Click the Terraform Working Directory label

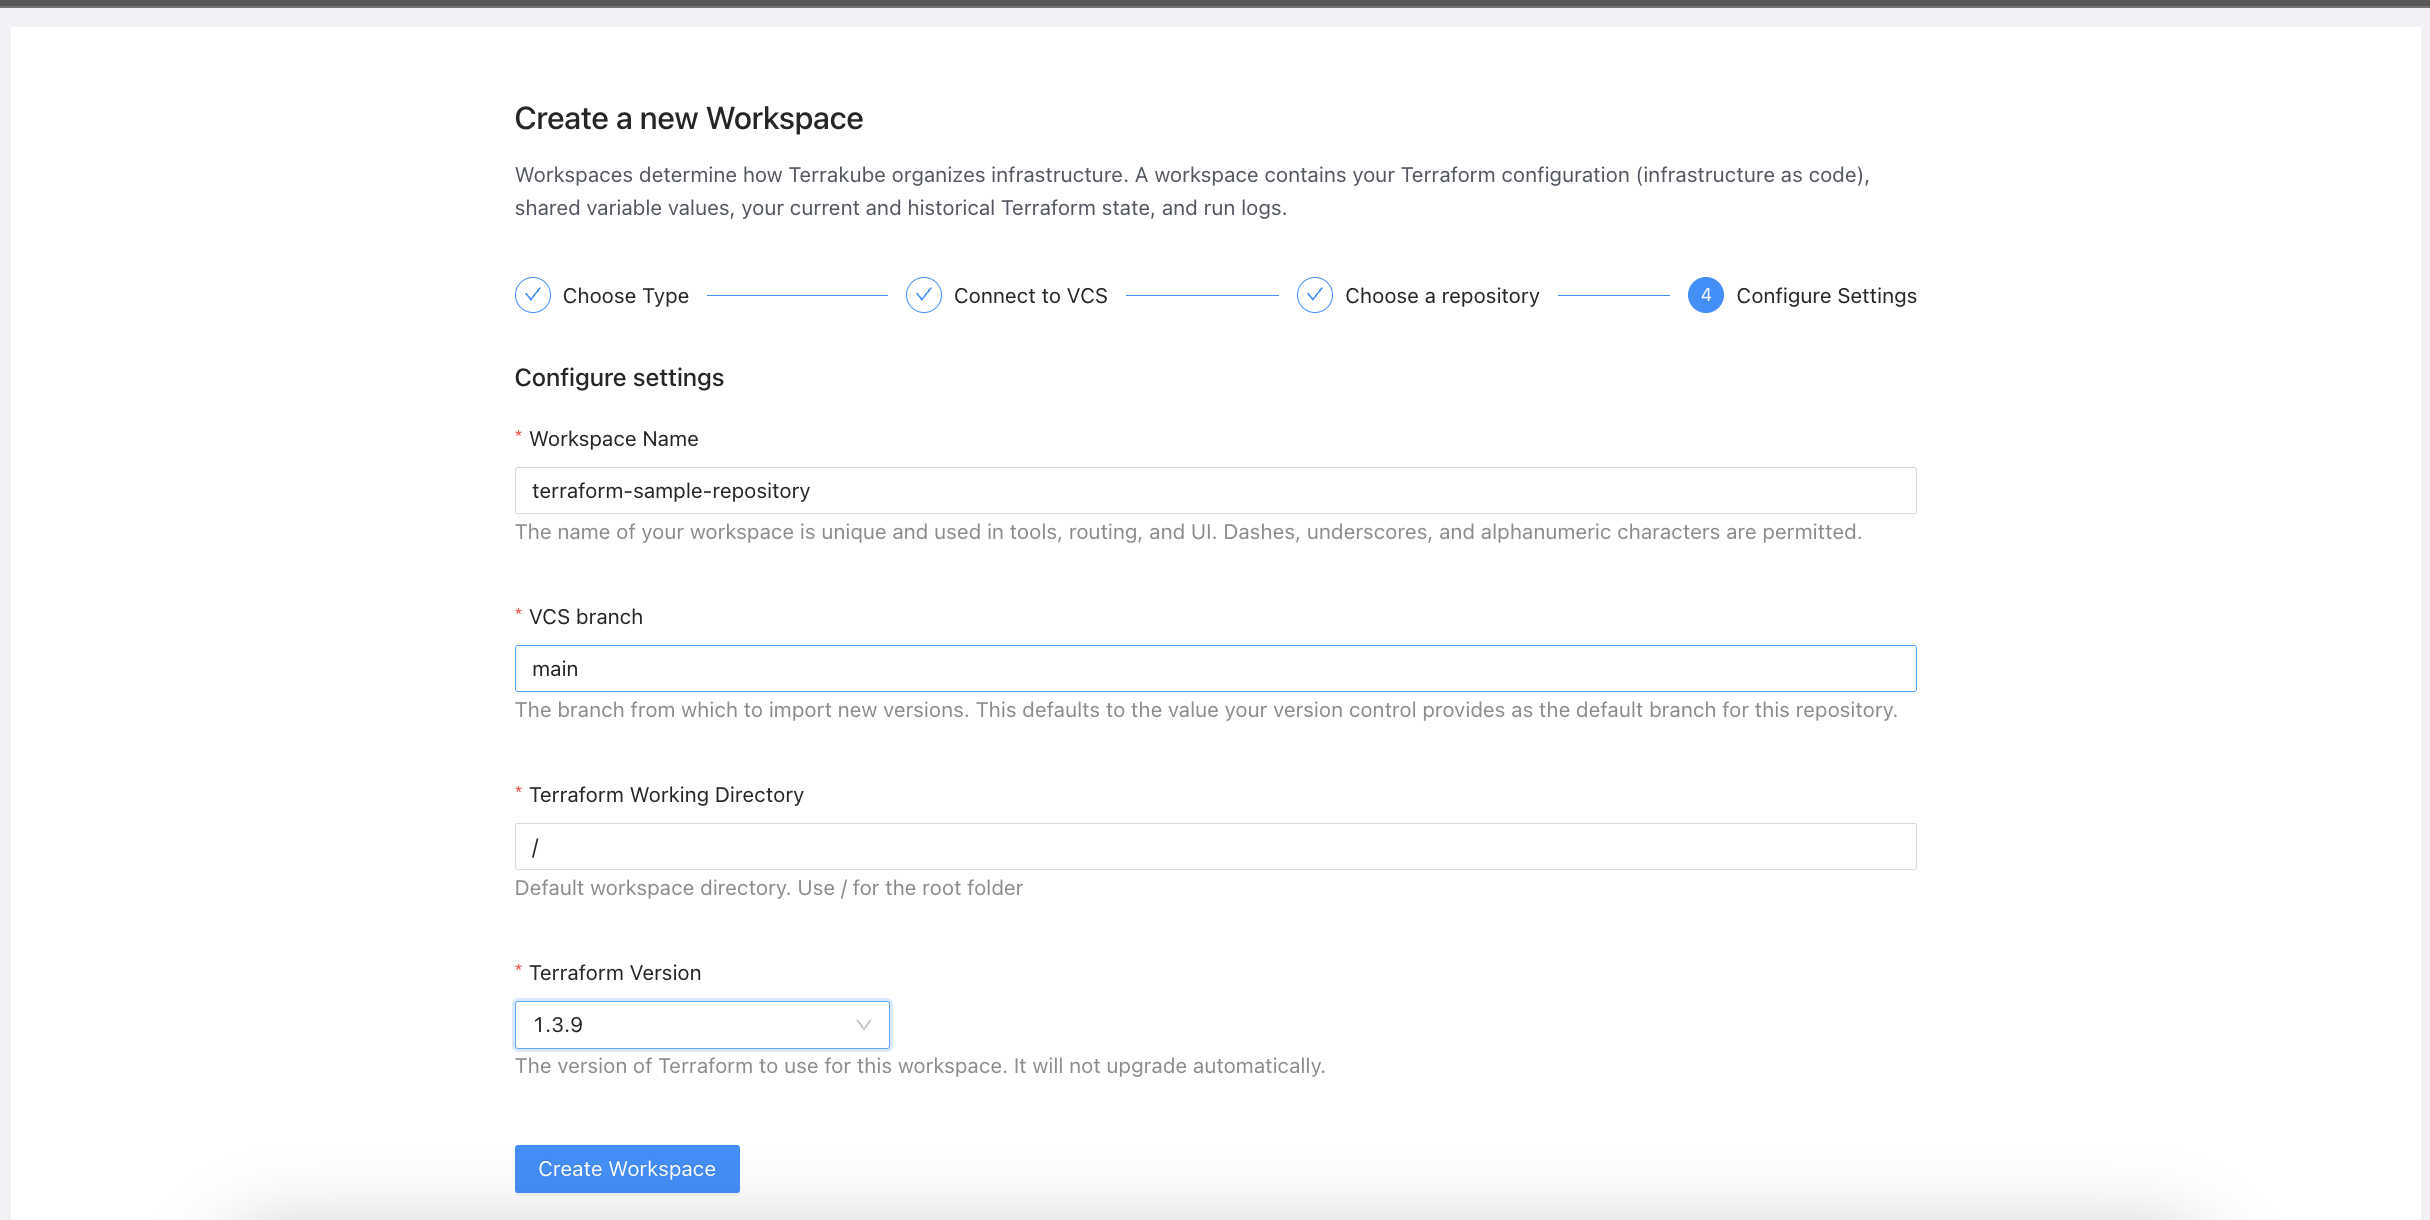(x=665, y=795)
